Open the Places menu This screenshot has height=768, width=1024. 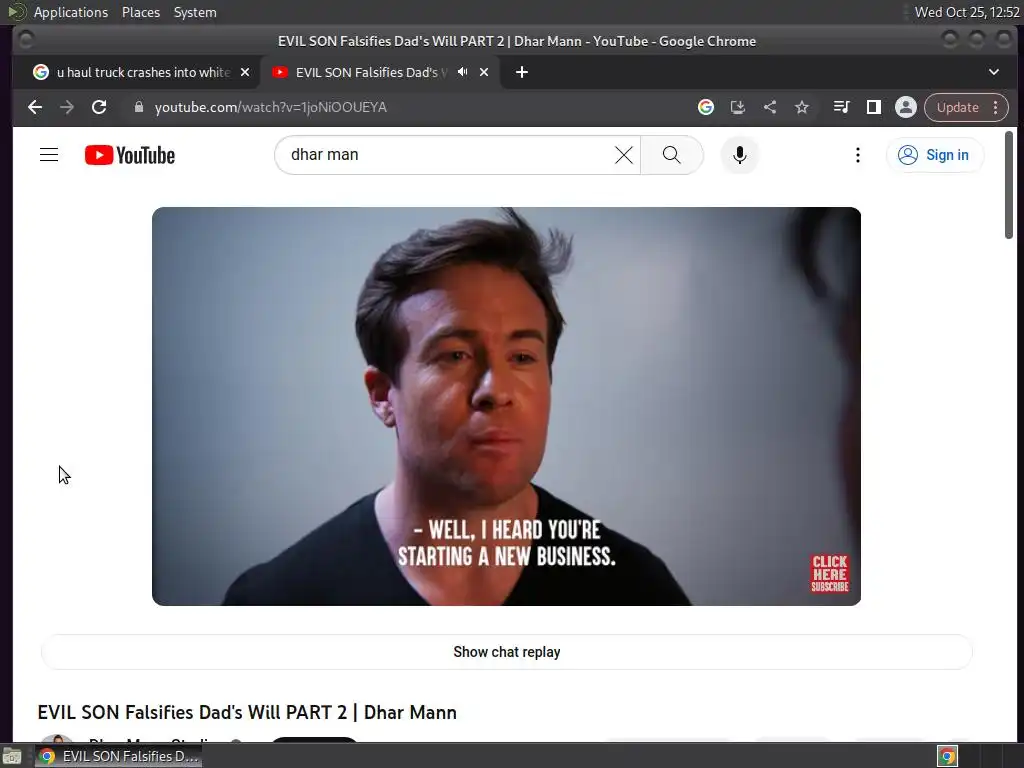click(141, 12)
